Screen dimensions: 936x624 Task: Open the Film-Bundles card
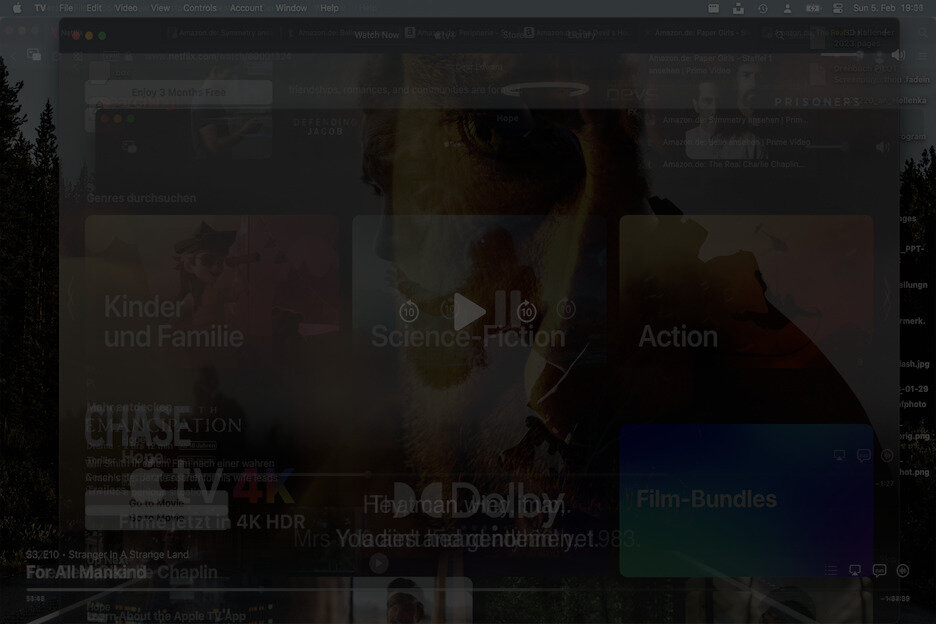746,500
